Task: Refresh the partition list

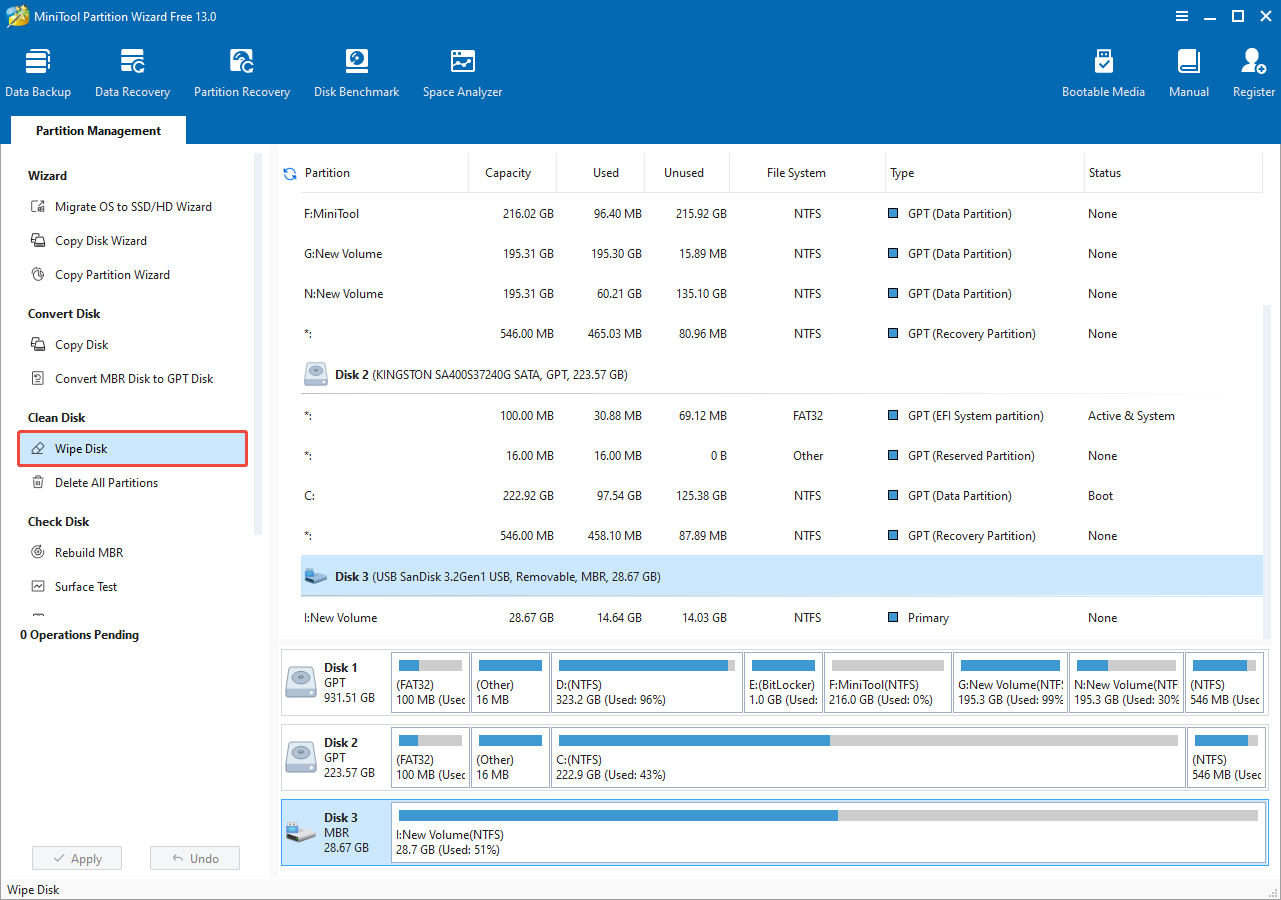Action: (289, 172)
